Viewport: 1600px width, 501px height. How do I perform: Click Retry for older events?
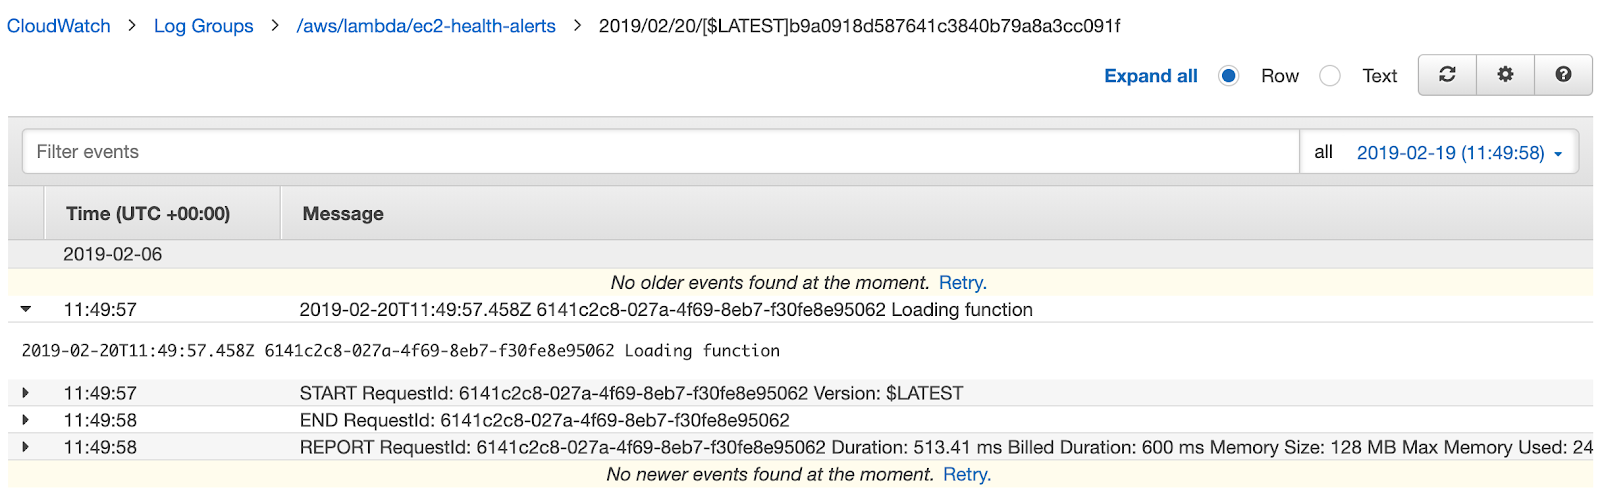(x=962, y=283)
